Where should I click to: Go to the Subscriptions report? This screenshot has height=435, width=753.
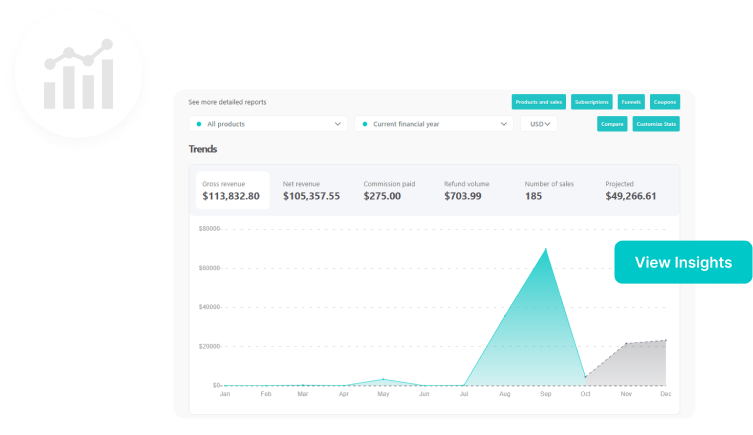coord(592,102)
